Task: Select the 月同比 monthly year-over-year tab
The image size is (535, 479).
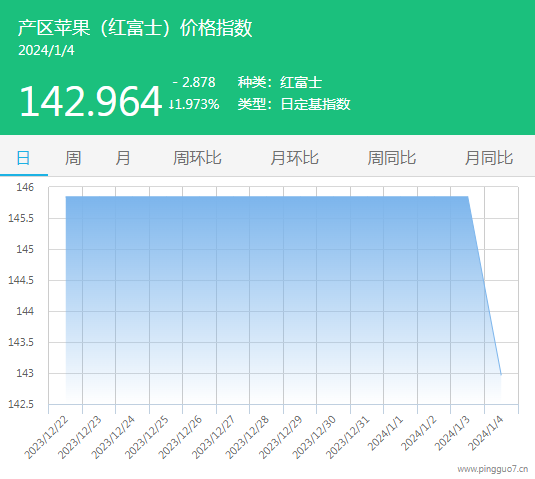Action: [489, 158]
